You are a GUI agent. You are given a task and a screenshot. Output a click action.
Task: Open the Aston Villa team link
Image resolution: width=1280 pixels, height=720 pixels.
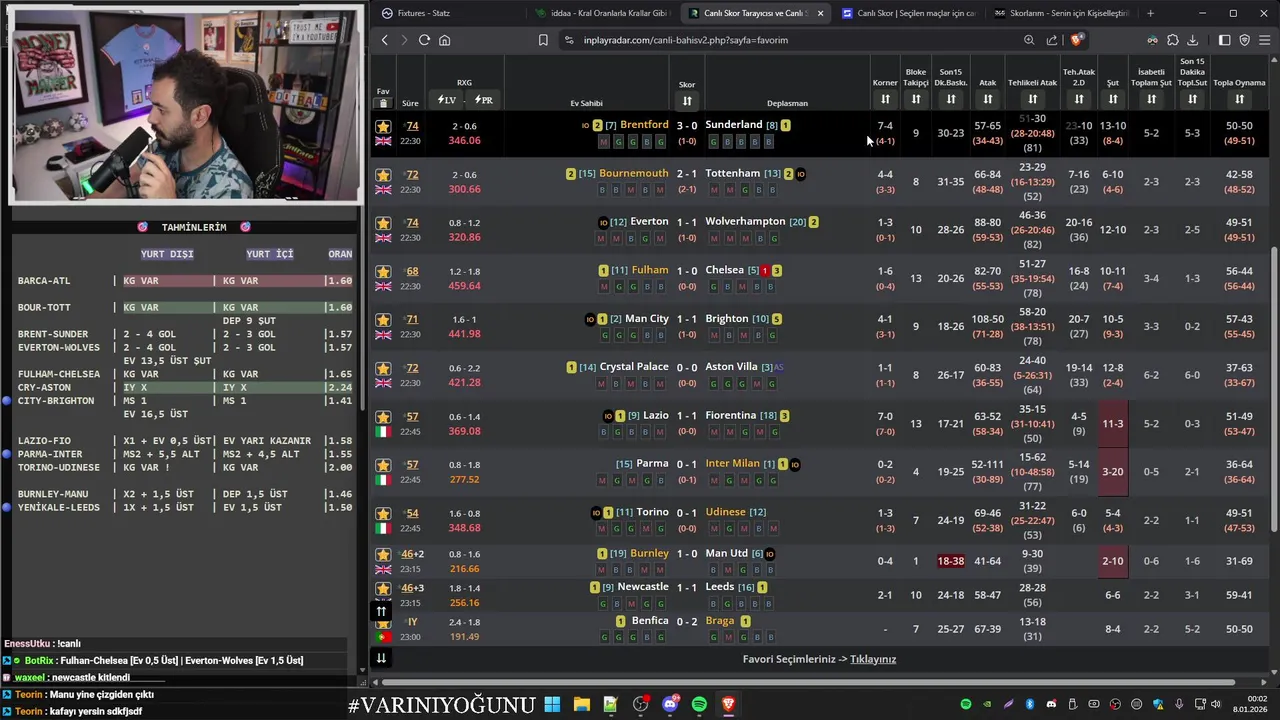[x=731, y=367]
